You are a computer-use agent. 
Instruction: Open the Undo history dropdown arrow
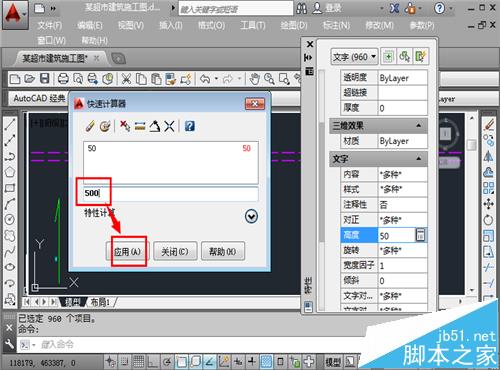coord(216,79)
